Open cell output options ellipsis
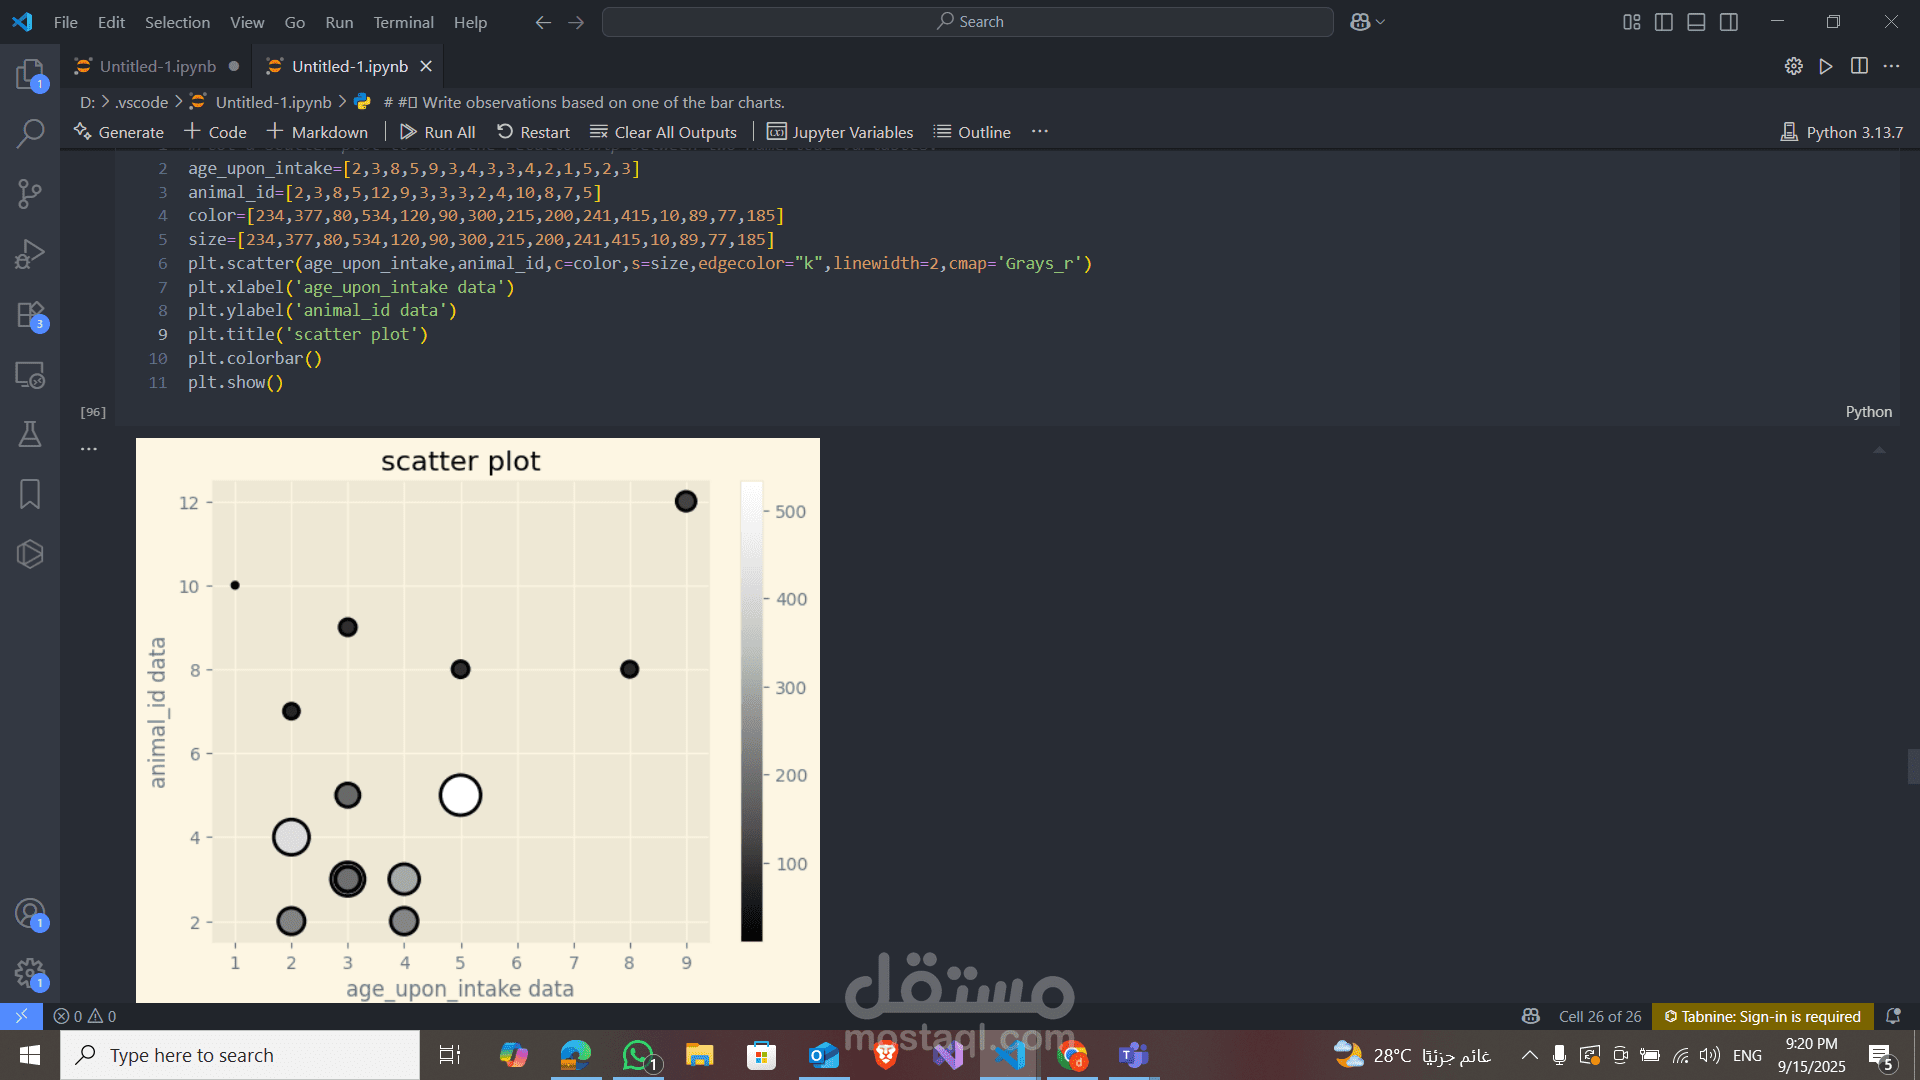The width and height of the screenshot is (1920, 1080). (89, 449)
